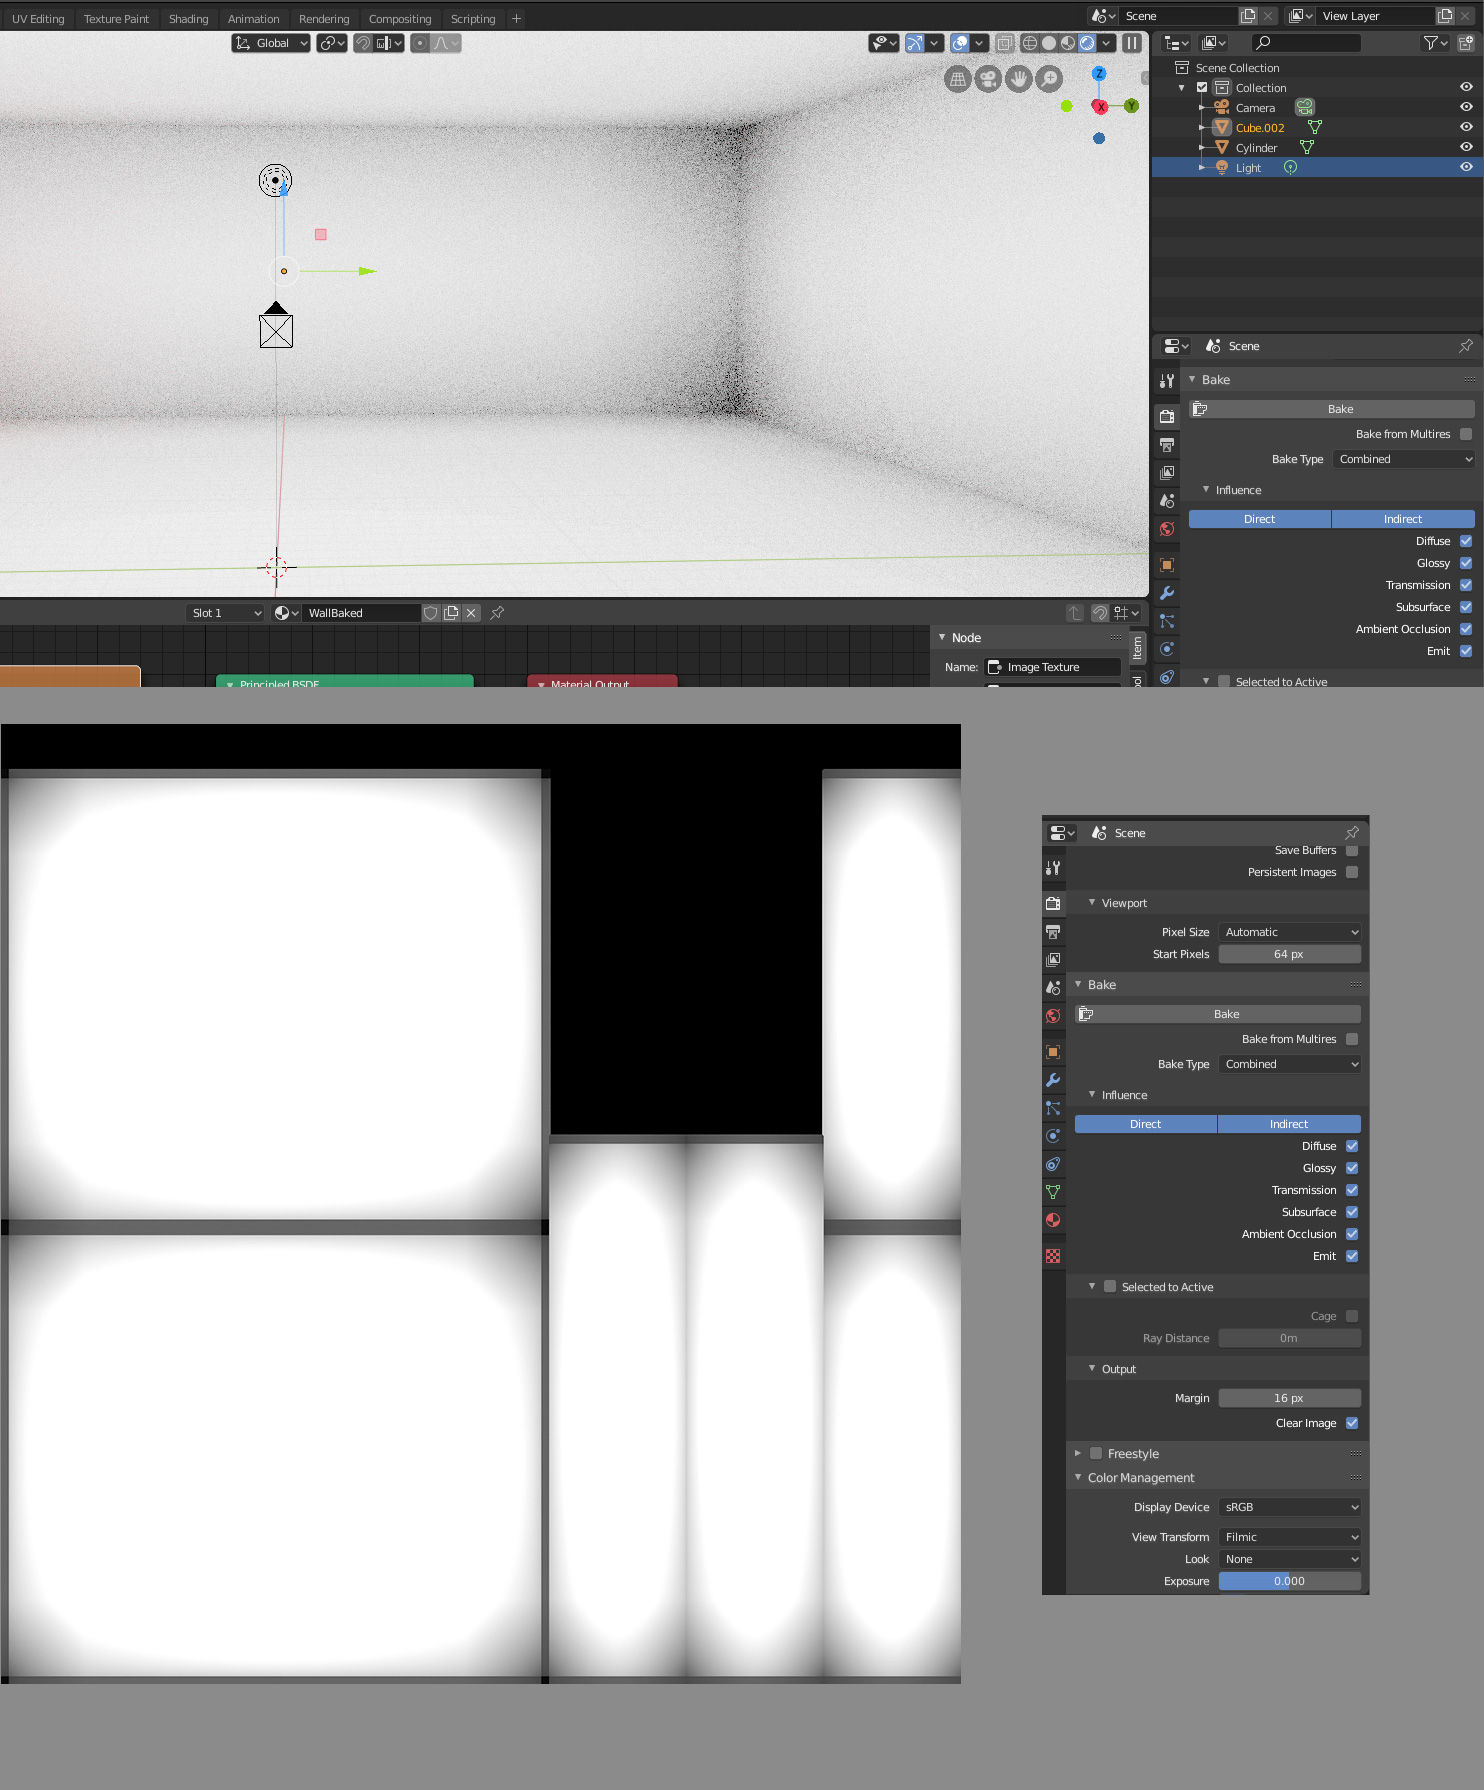This screenshot has width=1484, height=1790.
Task: Toggle the viewport perspective/orthographic grid icon
Action: coord(957,79)
